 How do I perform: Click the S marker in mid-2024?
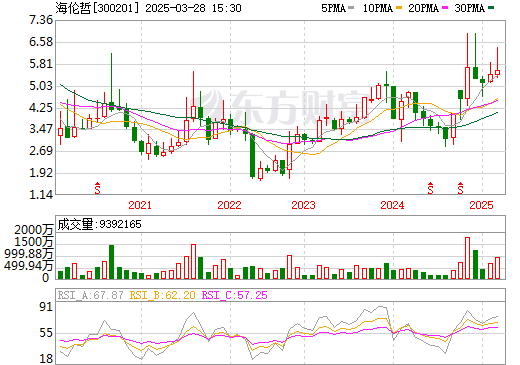coord(430,188)
